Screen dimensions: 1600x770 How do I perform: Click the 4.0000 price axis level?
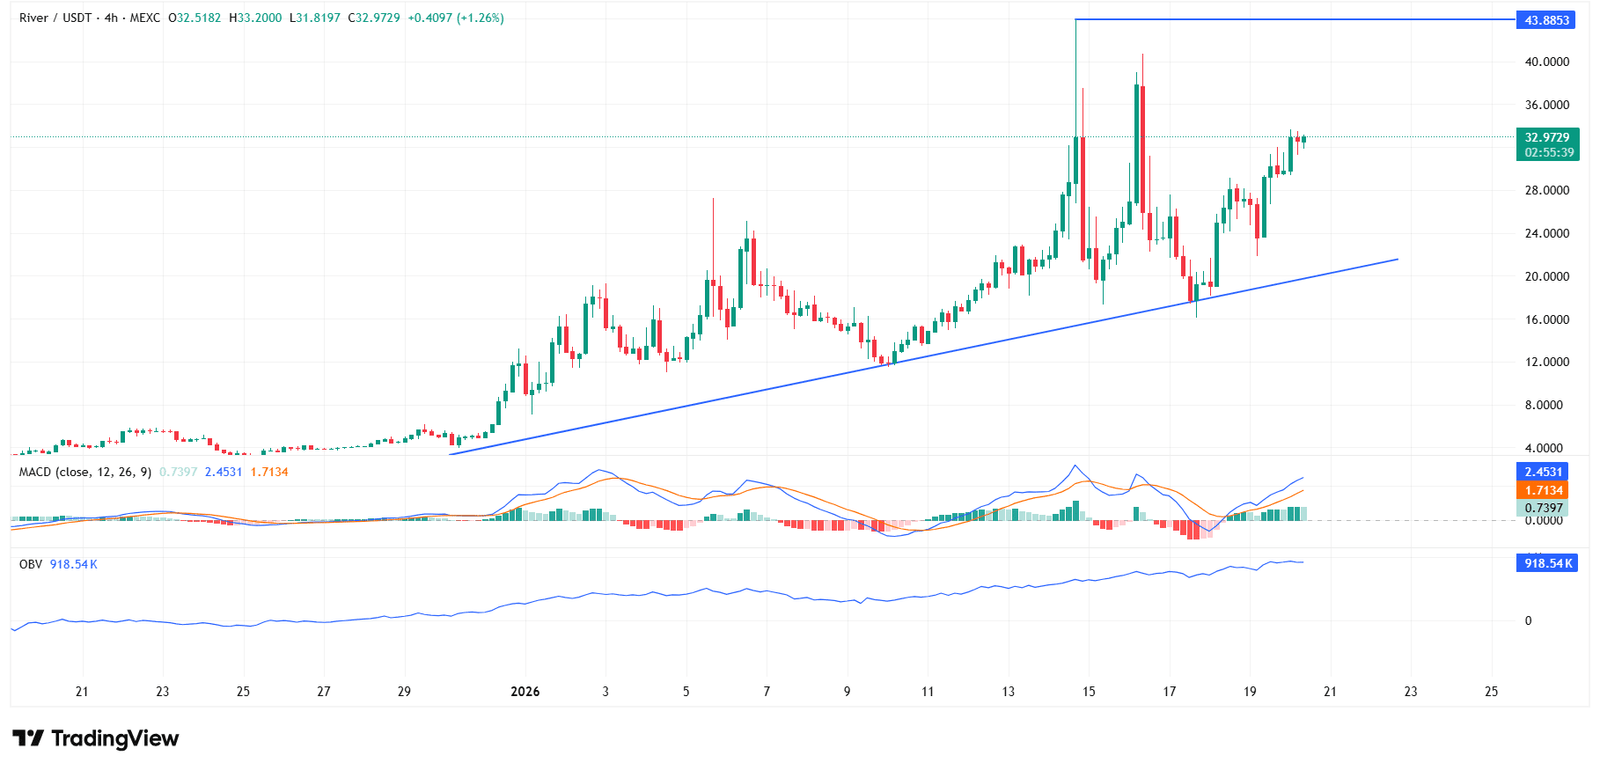point(1546,449)
